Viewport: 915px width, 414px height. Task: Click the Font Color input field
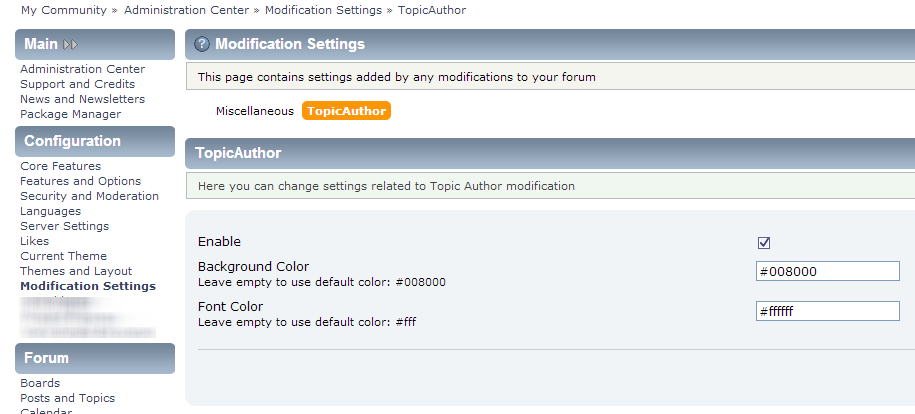[828, 311]
